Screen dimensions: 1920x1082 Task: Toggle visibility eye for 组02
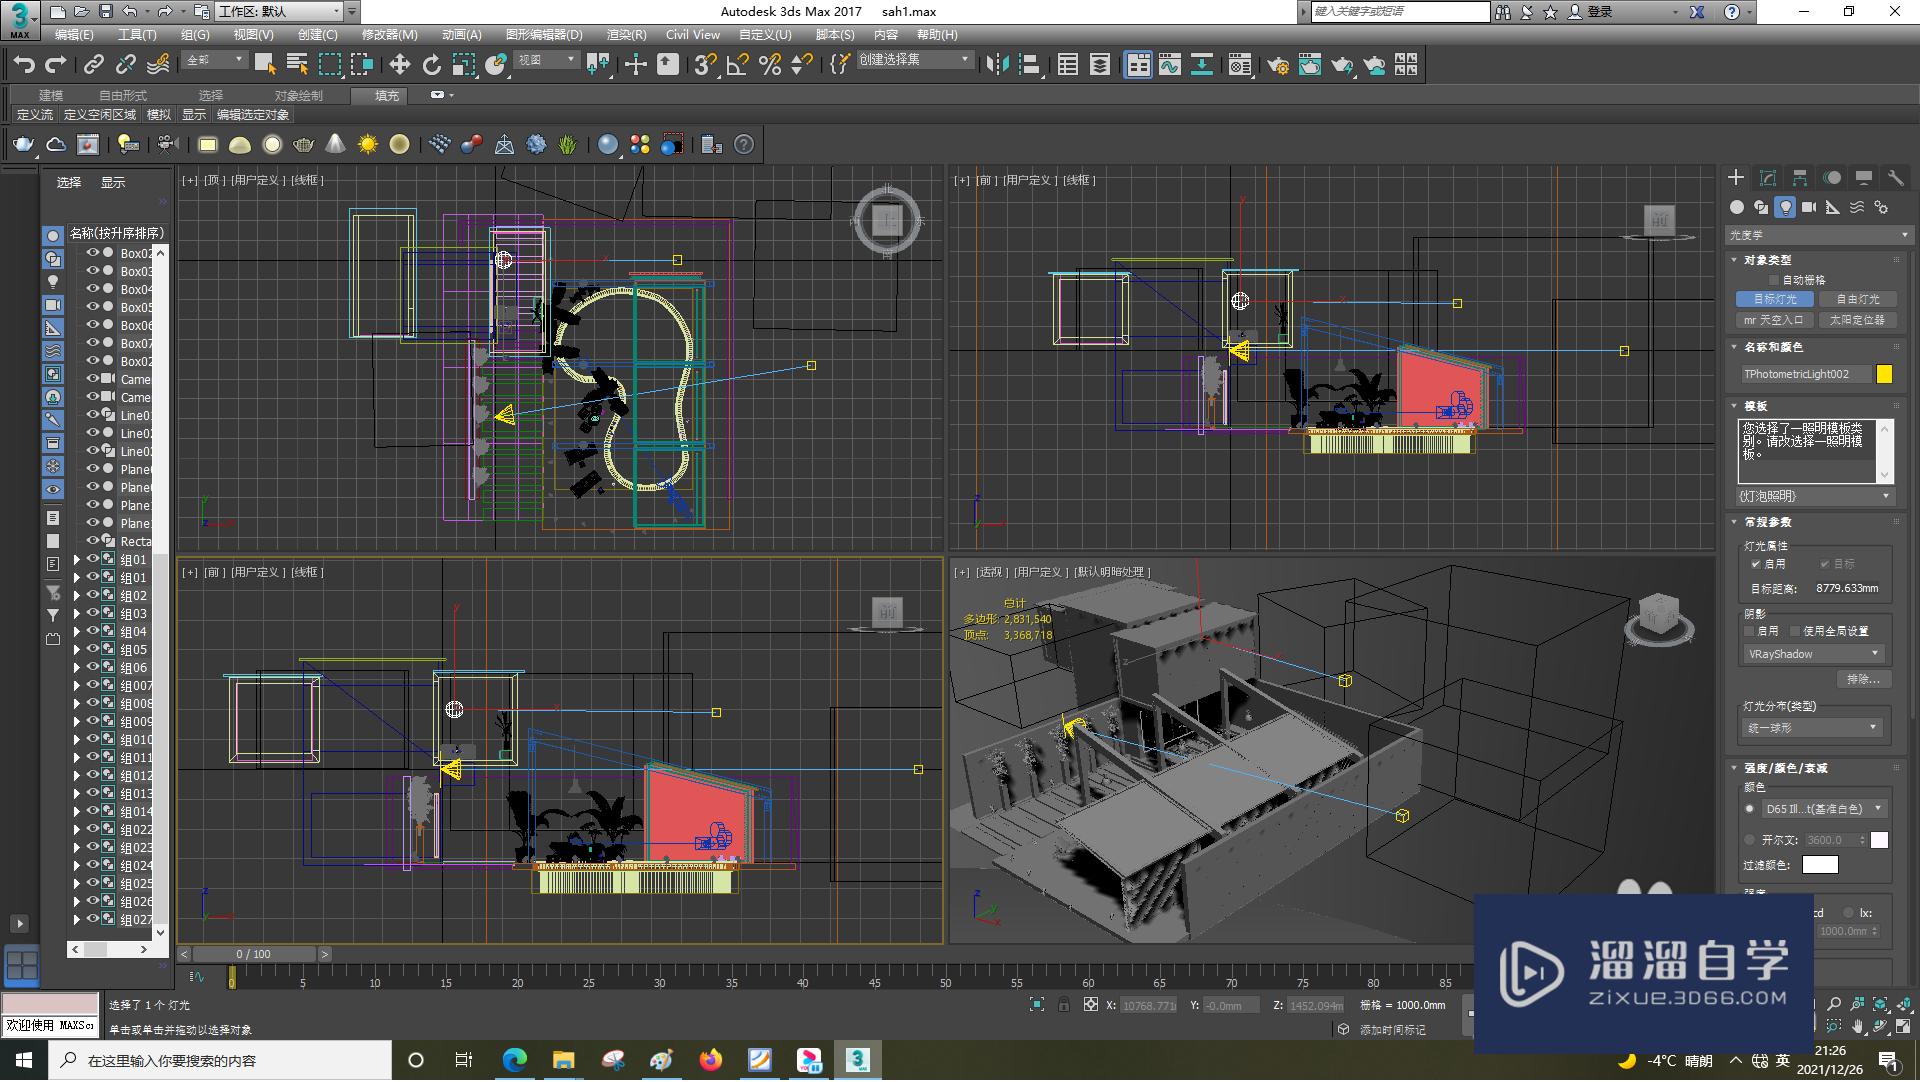93,595
